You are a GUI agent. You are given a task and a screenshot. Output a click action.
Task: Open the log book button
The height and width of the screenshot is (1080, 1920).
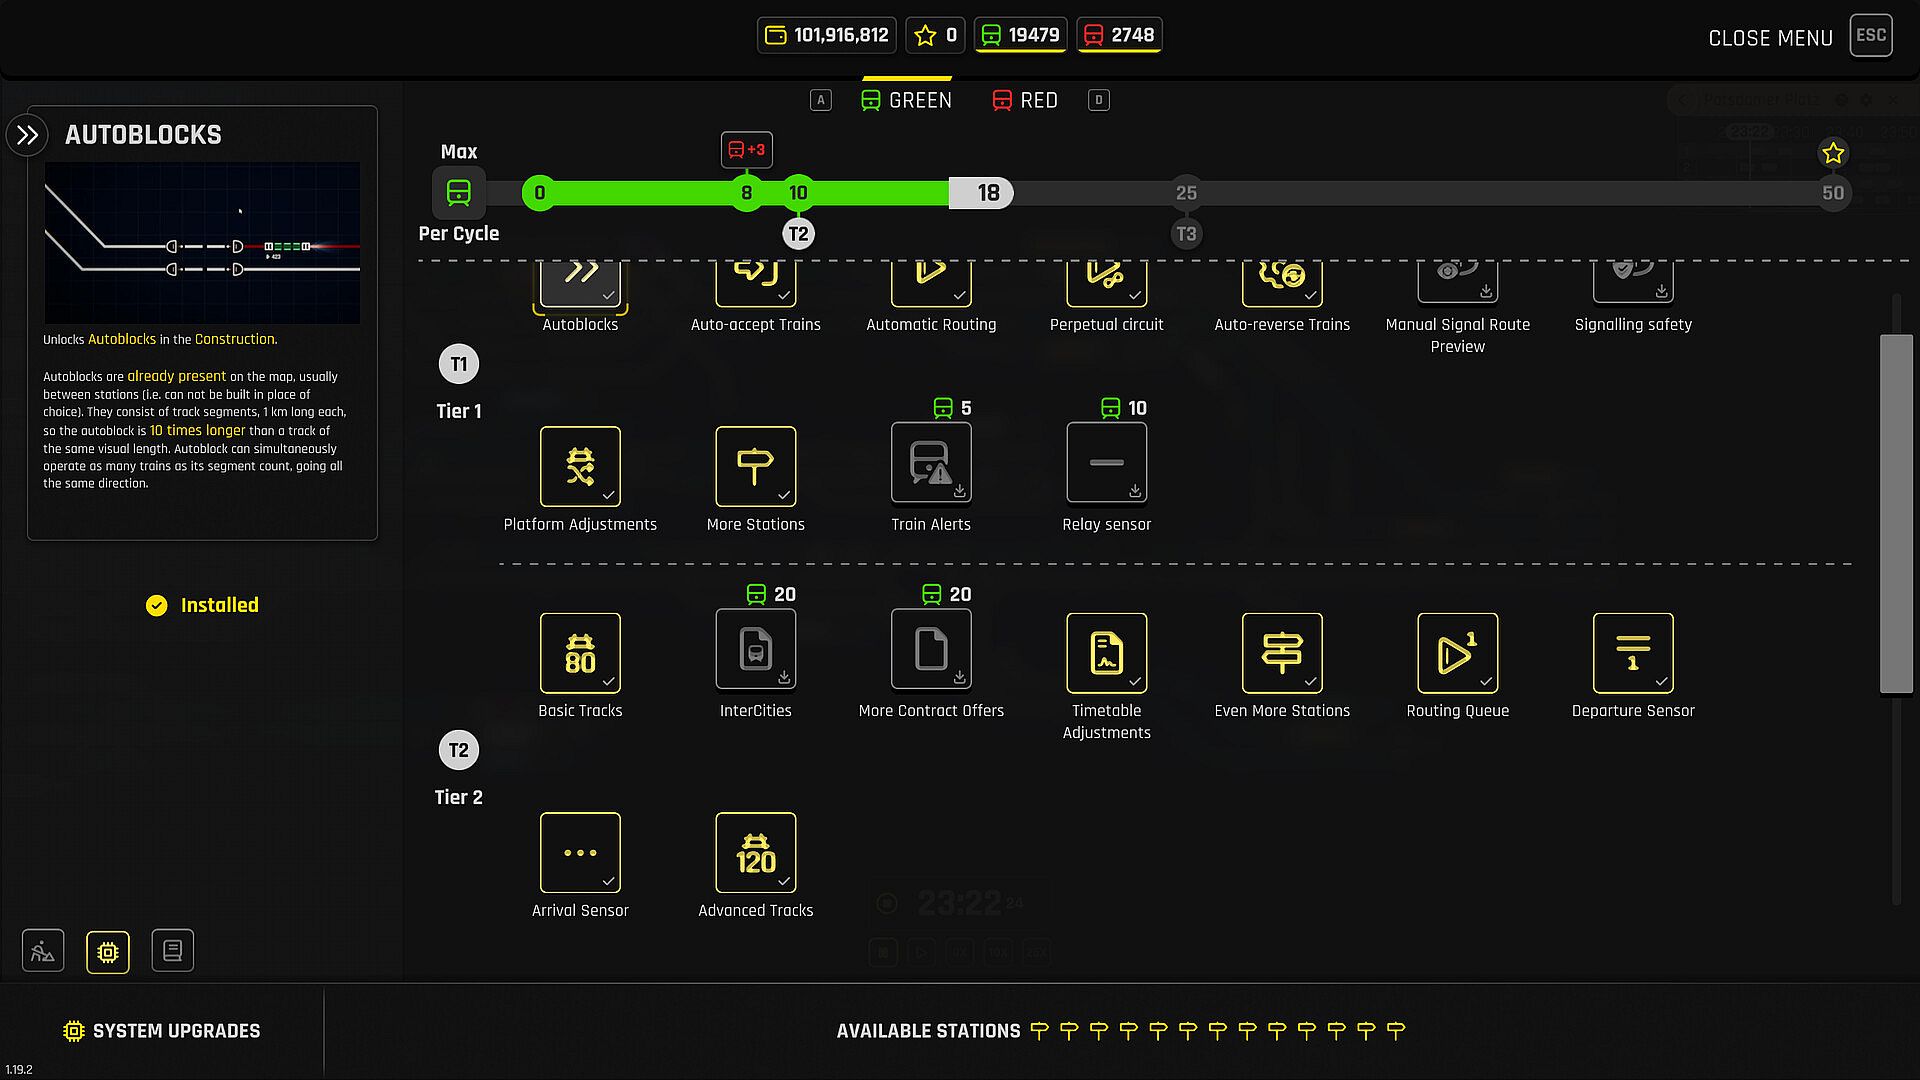(x=172, y=951)
